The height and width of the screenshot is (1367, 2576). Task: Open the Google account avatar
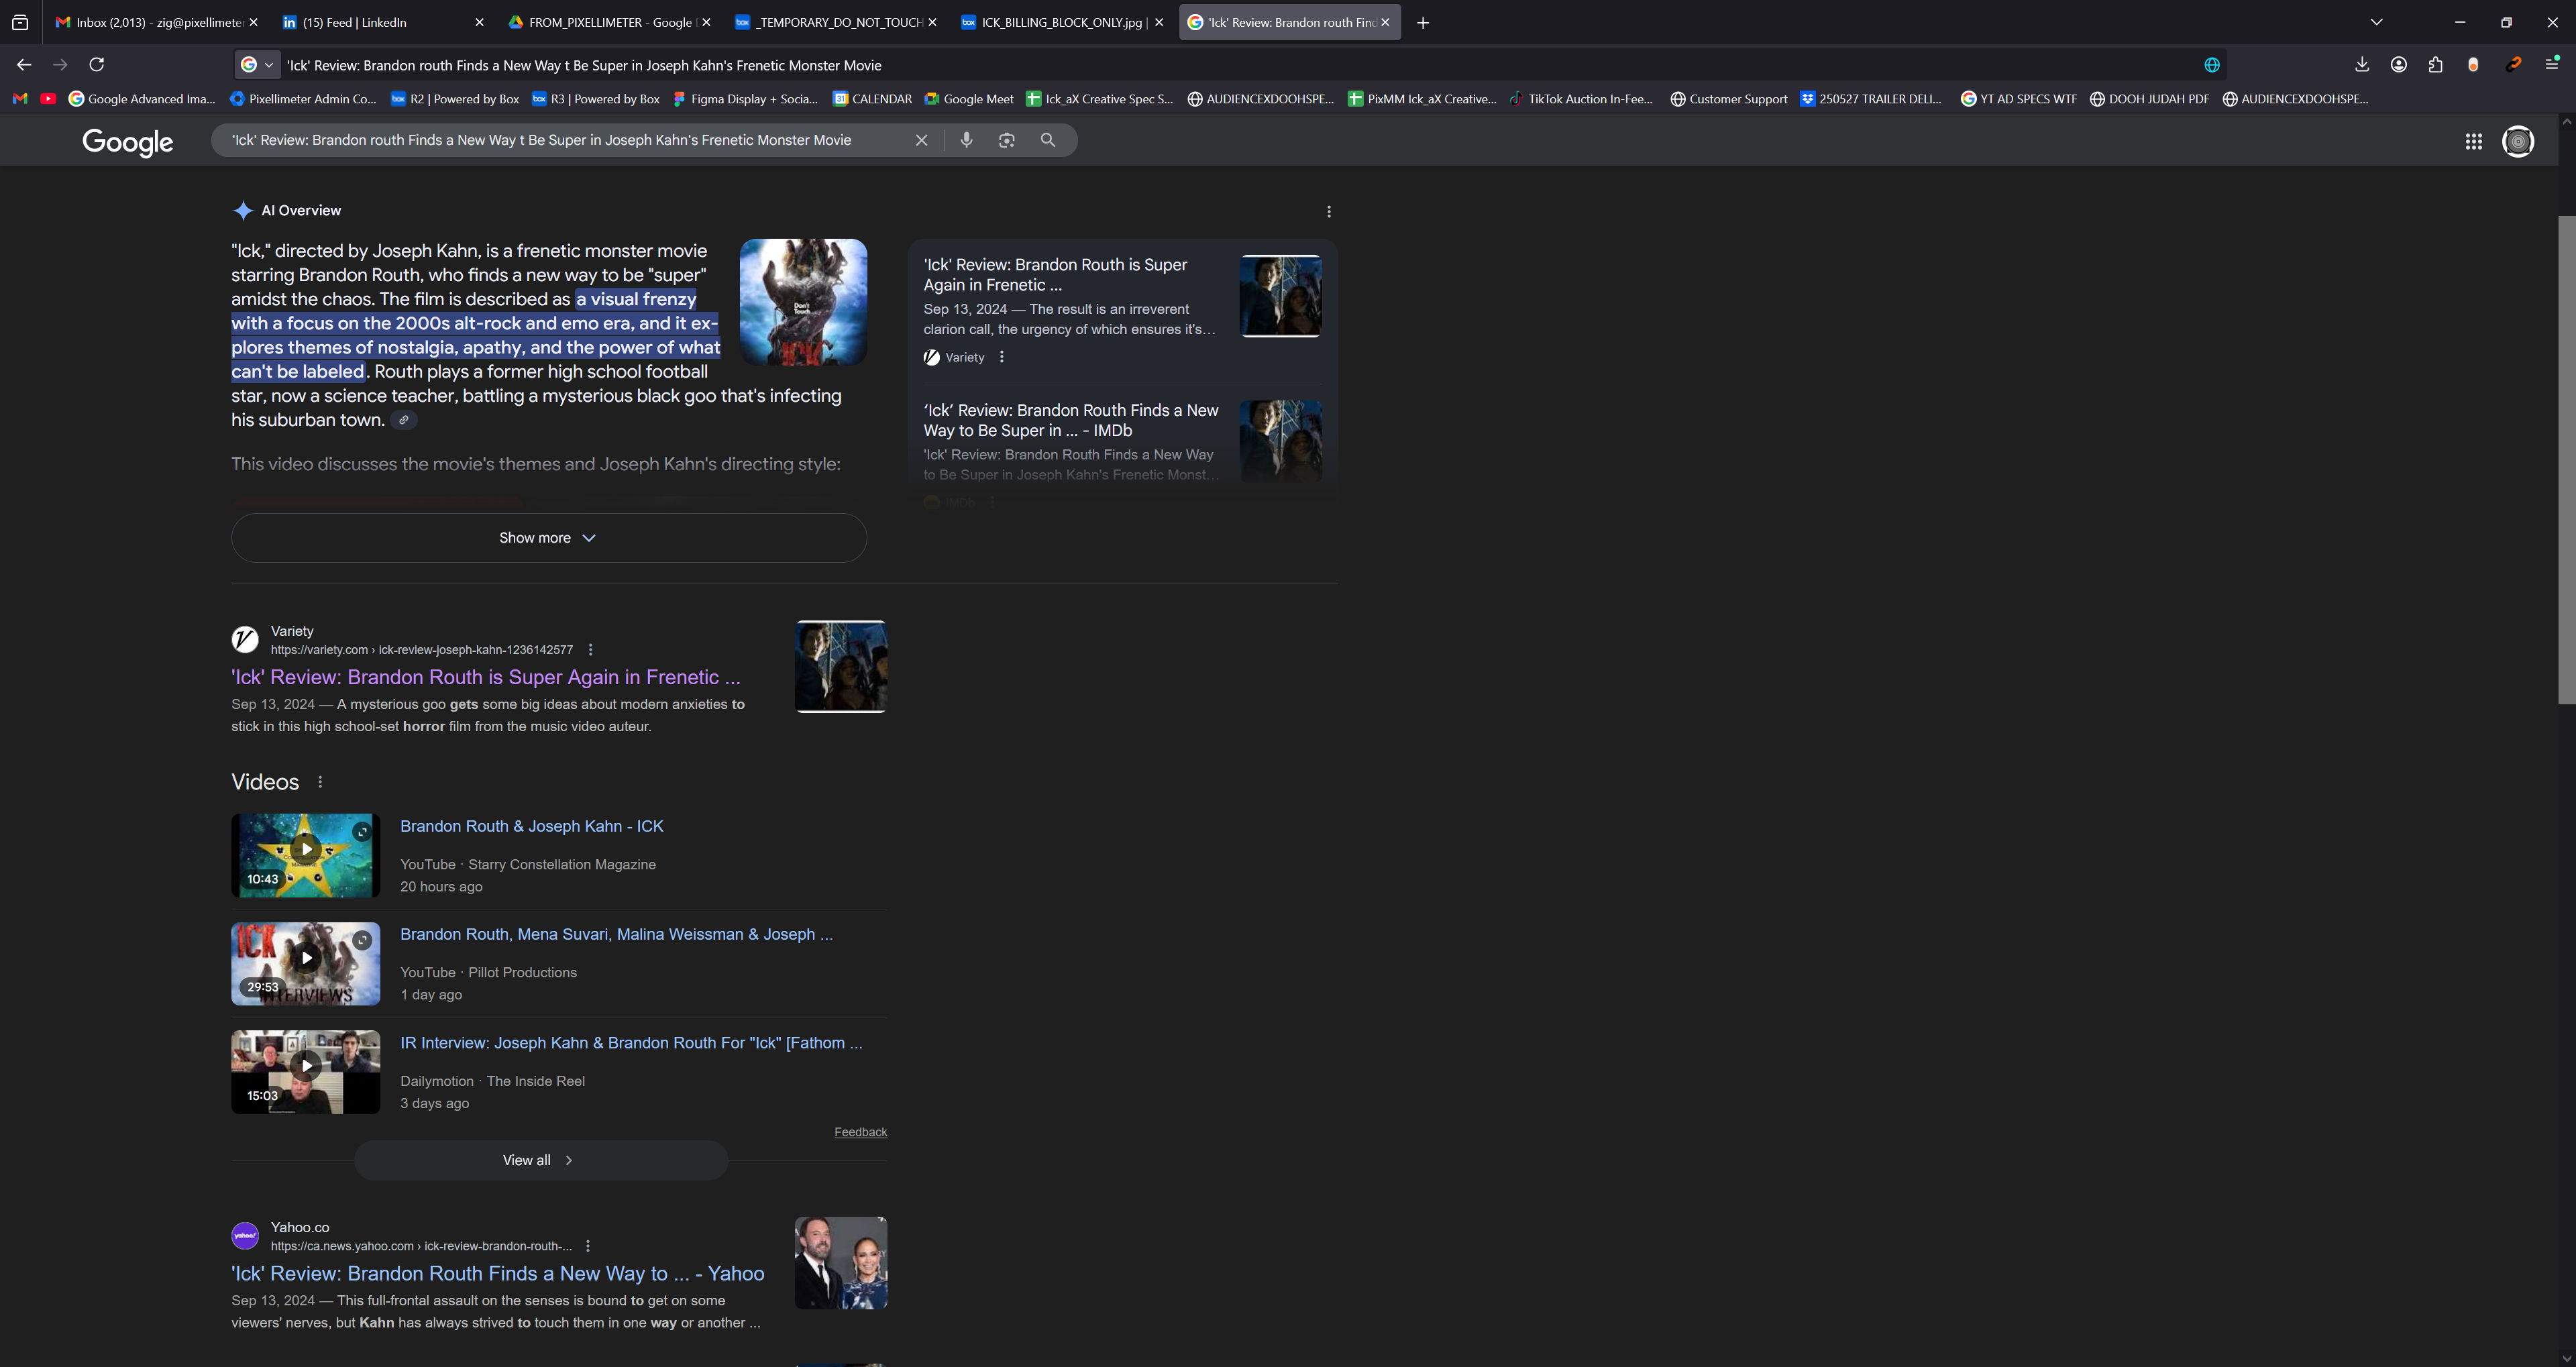click(2518, 142)
